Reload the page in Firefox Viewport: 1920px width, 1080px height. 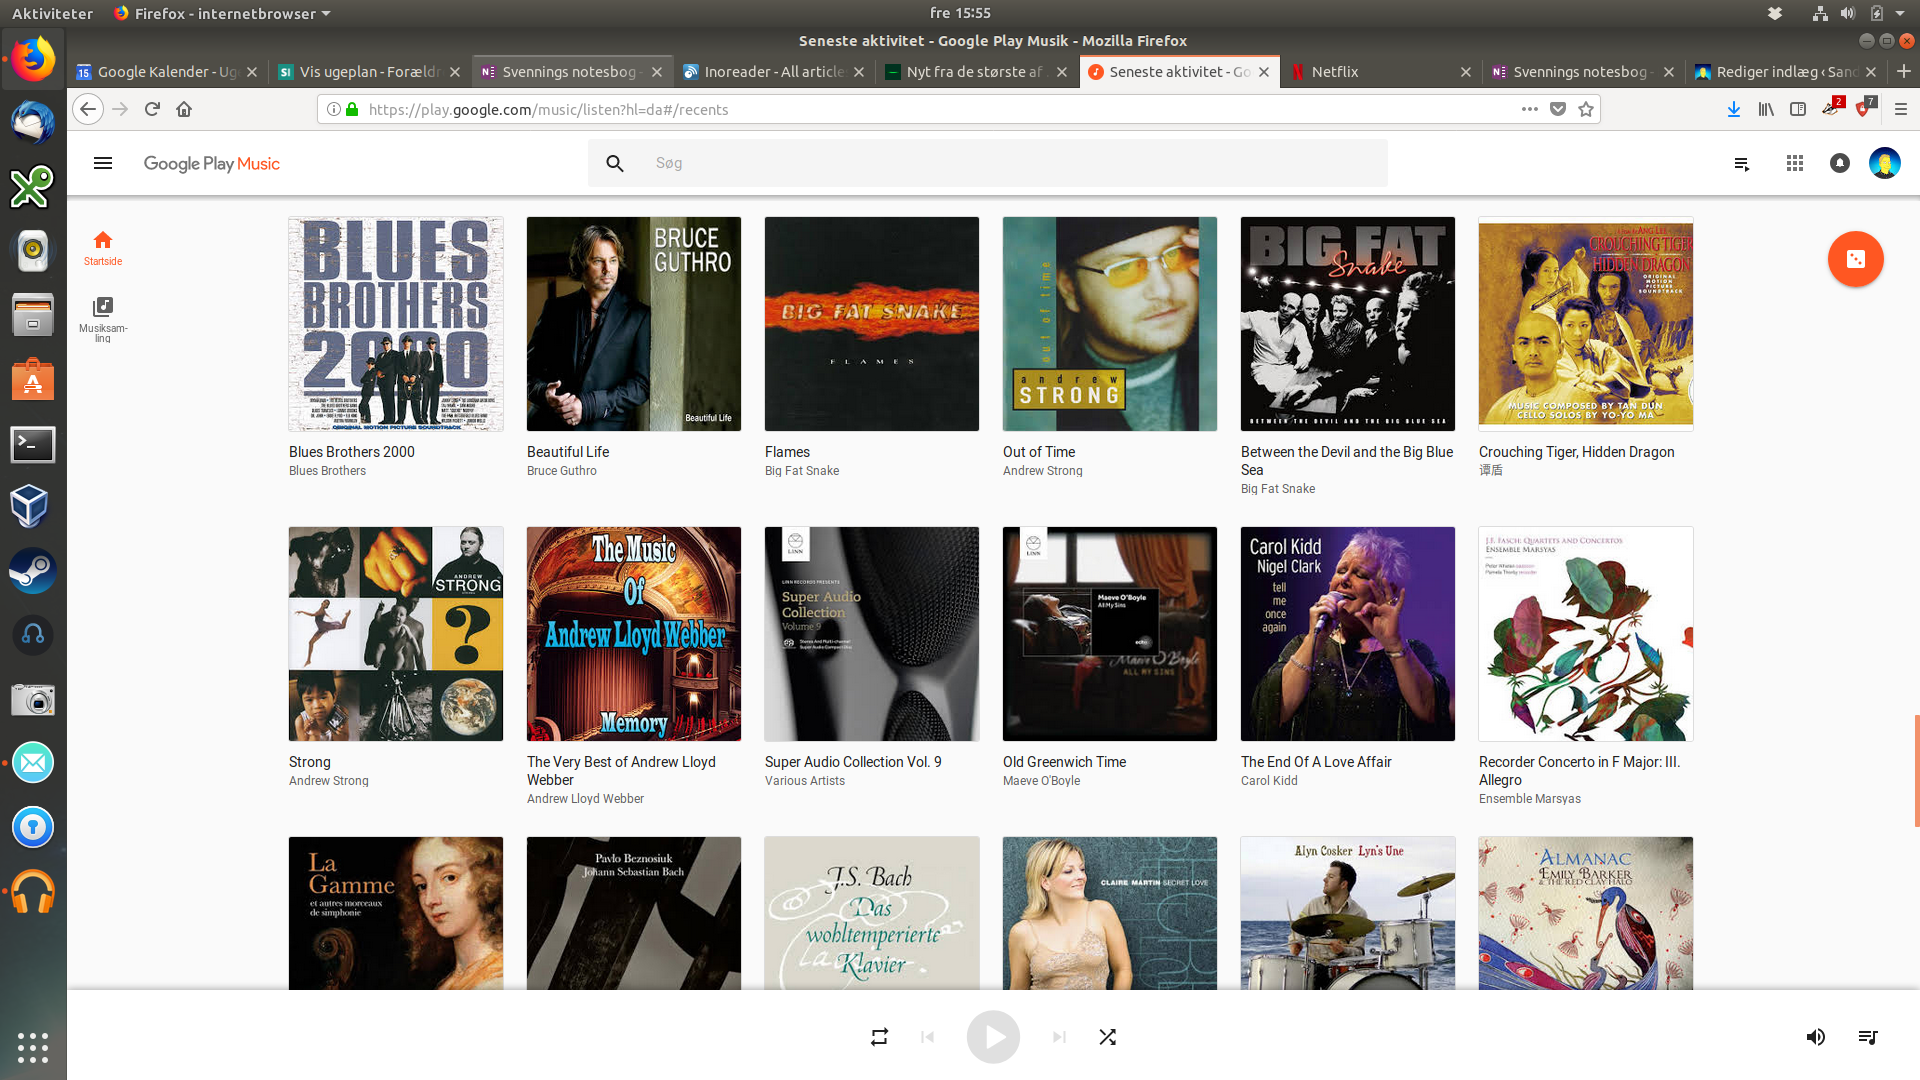tap(152, 109)
